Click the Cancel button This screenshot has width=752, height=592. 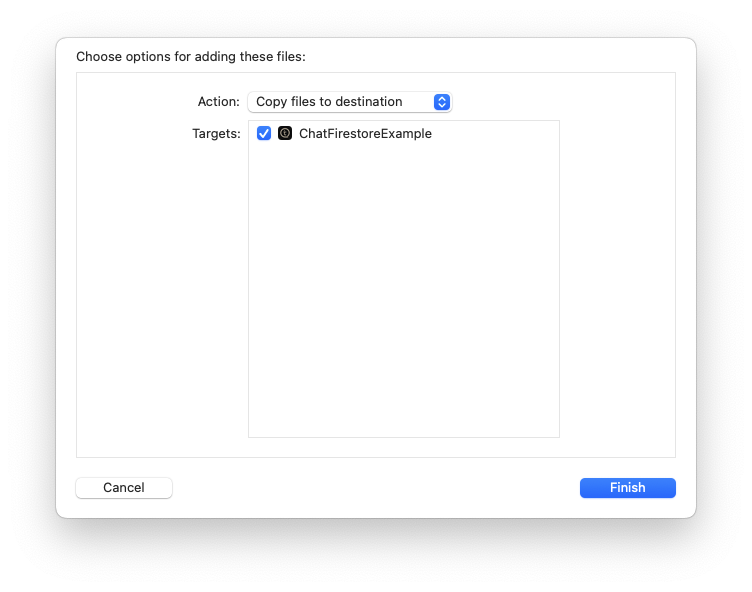(x=124, y=487)
